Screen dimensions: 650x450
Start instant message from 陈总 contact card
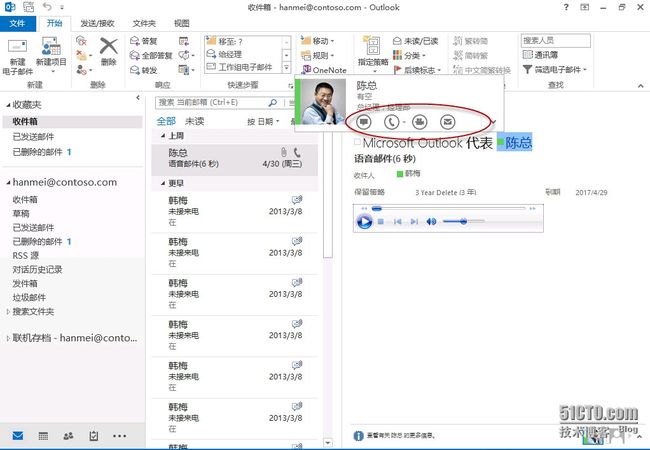pyautogui.click(x=364, y=122)
